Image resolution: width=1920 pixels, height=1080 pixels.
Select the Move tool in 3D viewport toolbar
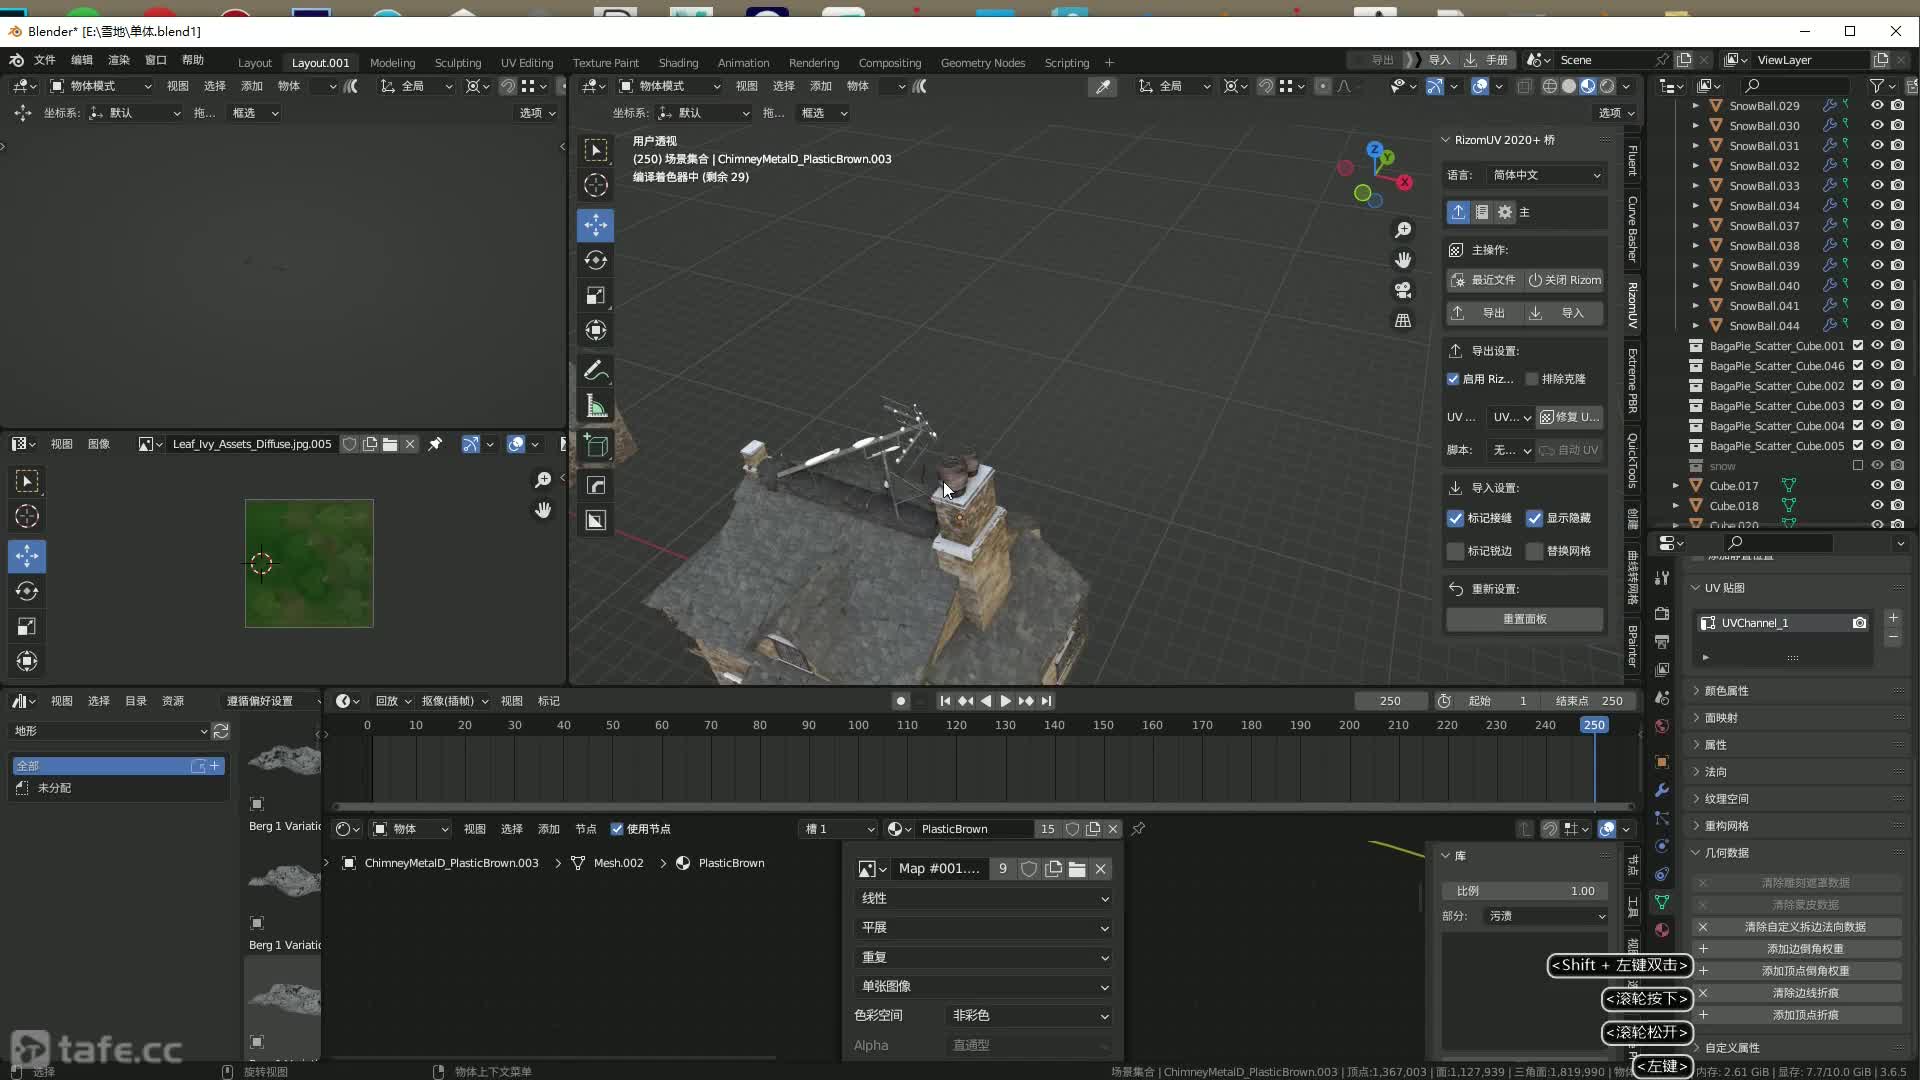[x=595, y=224]
